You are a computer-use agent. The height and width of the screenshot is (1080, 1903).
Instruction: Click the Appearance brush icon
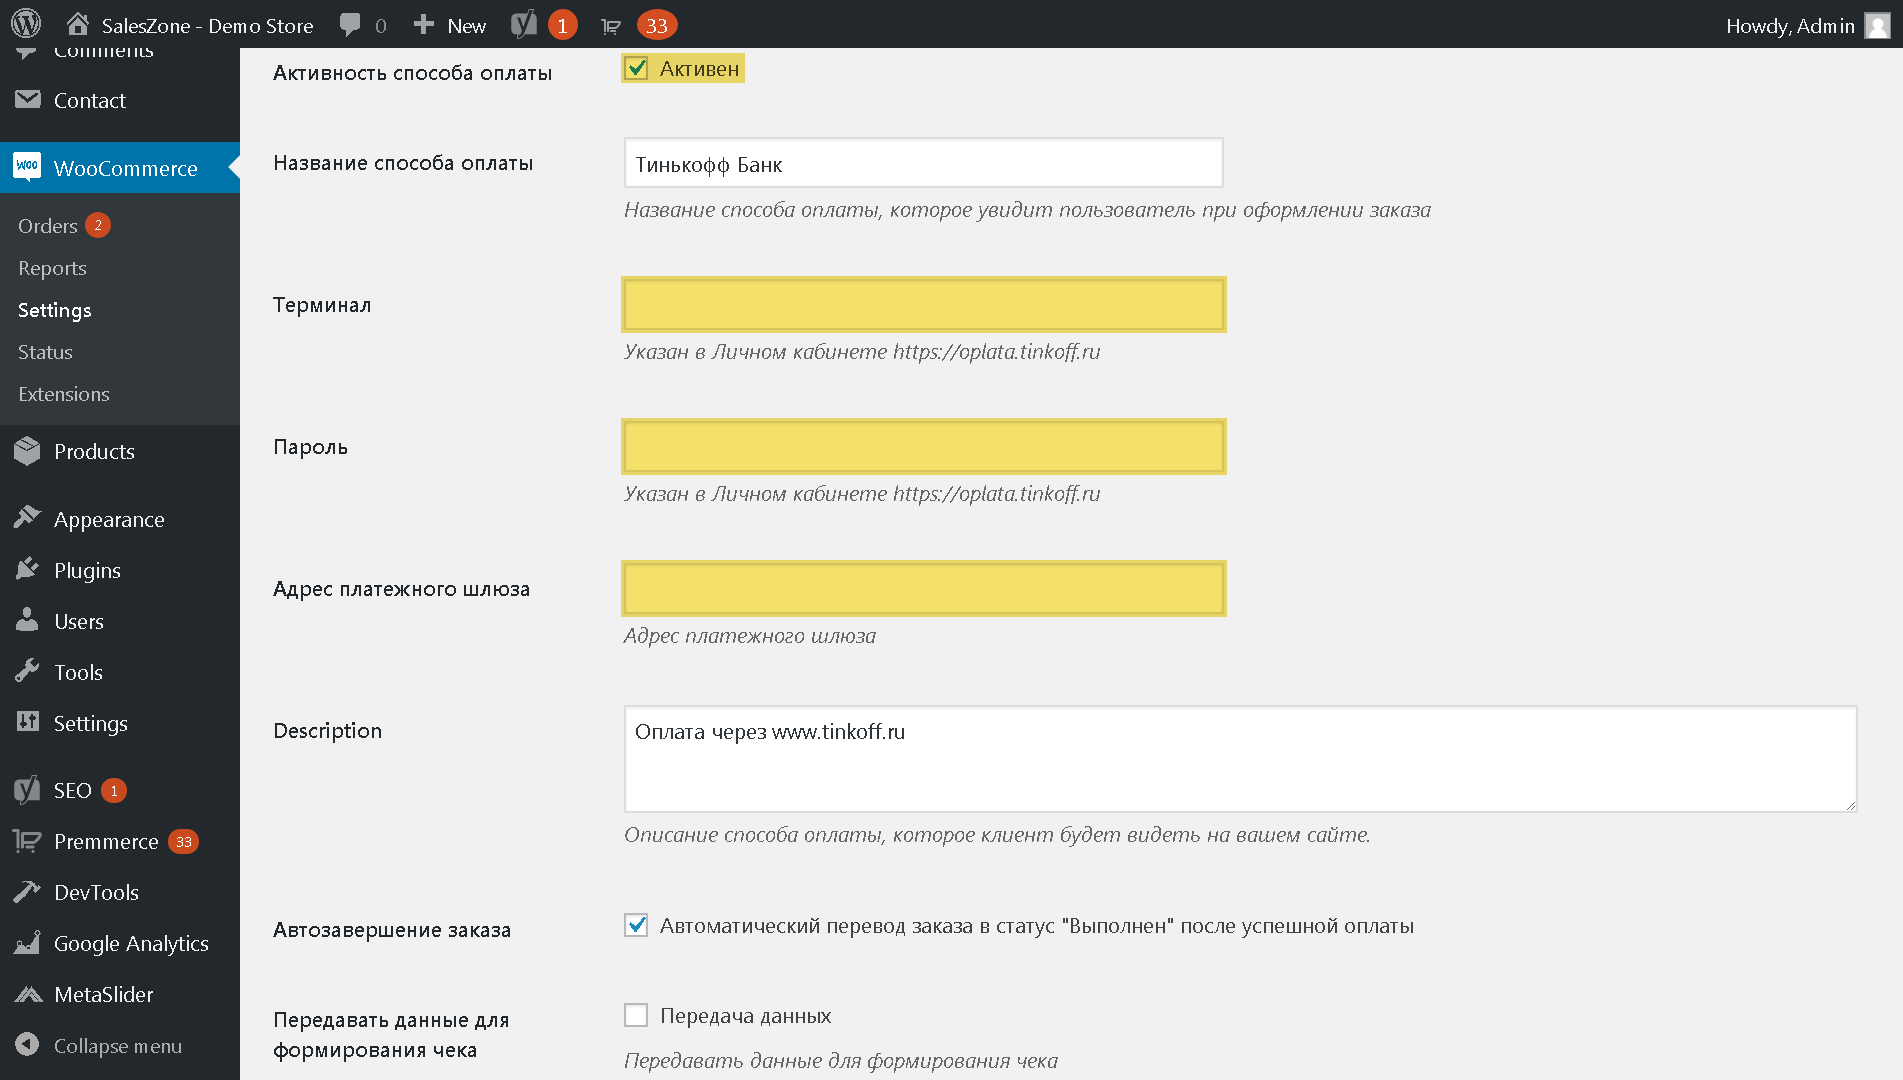pyautogui.click(x=27, y=518)
